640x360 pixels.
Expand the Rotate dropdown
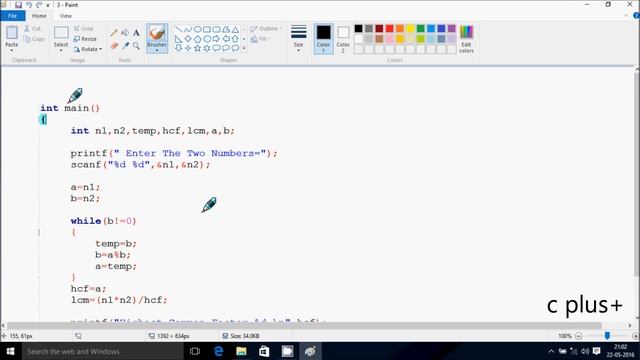tap(100, 49)
